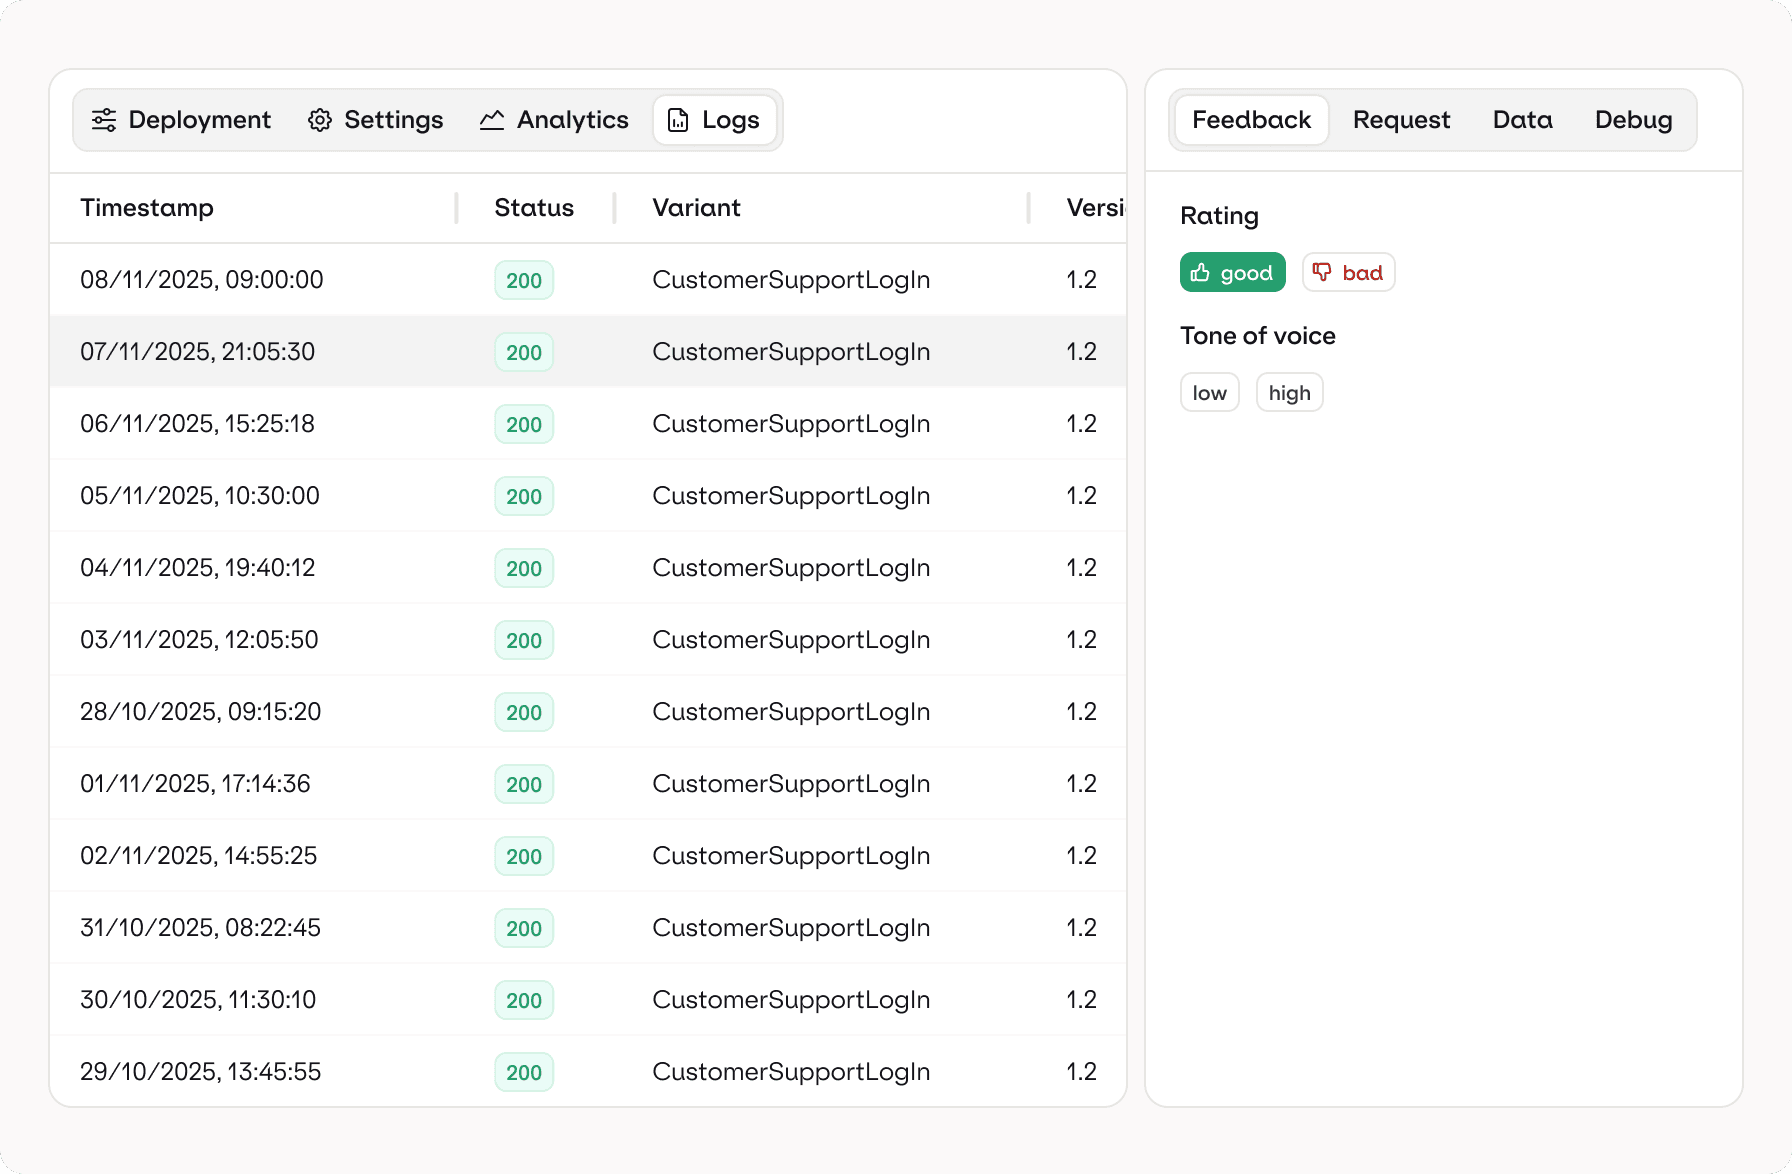Show the Debug tab
The width and height of the screenshot is (1792, 1174).
[1633, 120]
